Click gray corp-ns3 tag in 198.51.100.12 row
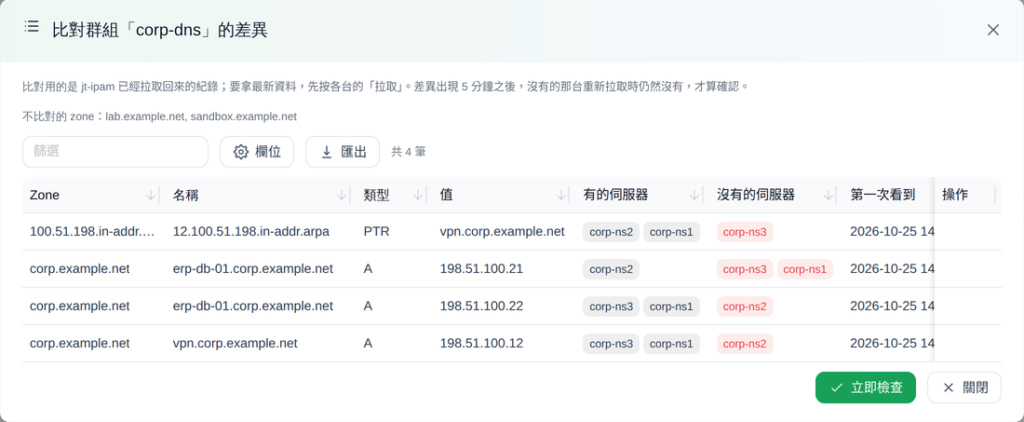The width and height of the screenshot is (1024, 422). pos(611,344)
